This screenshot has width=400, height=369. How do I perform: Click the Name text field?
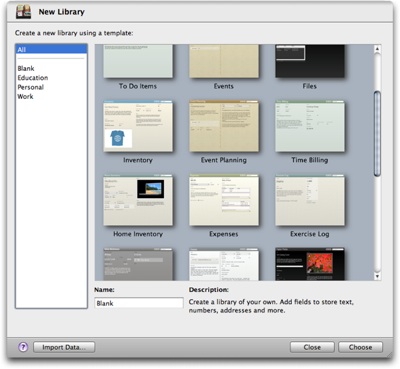[139, 303]
